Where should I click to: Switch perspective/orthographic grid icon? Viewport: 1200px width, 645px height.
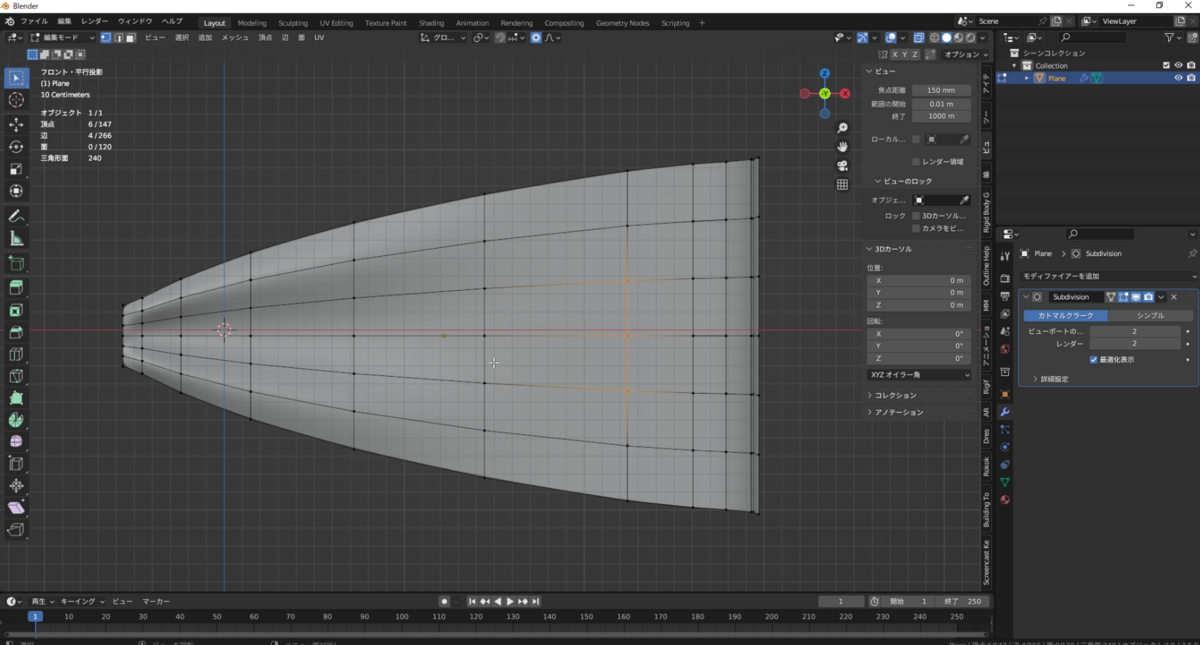[843, 184]
